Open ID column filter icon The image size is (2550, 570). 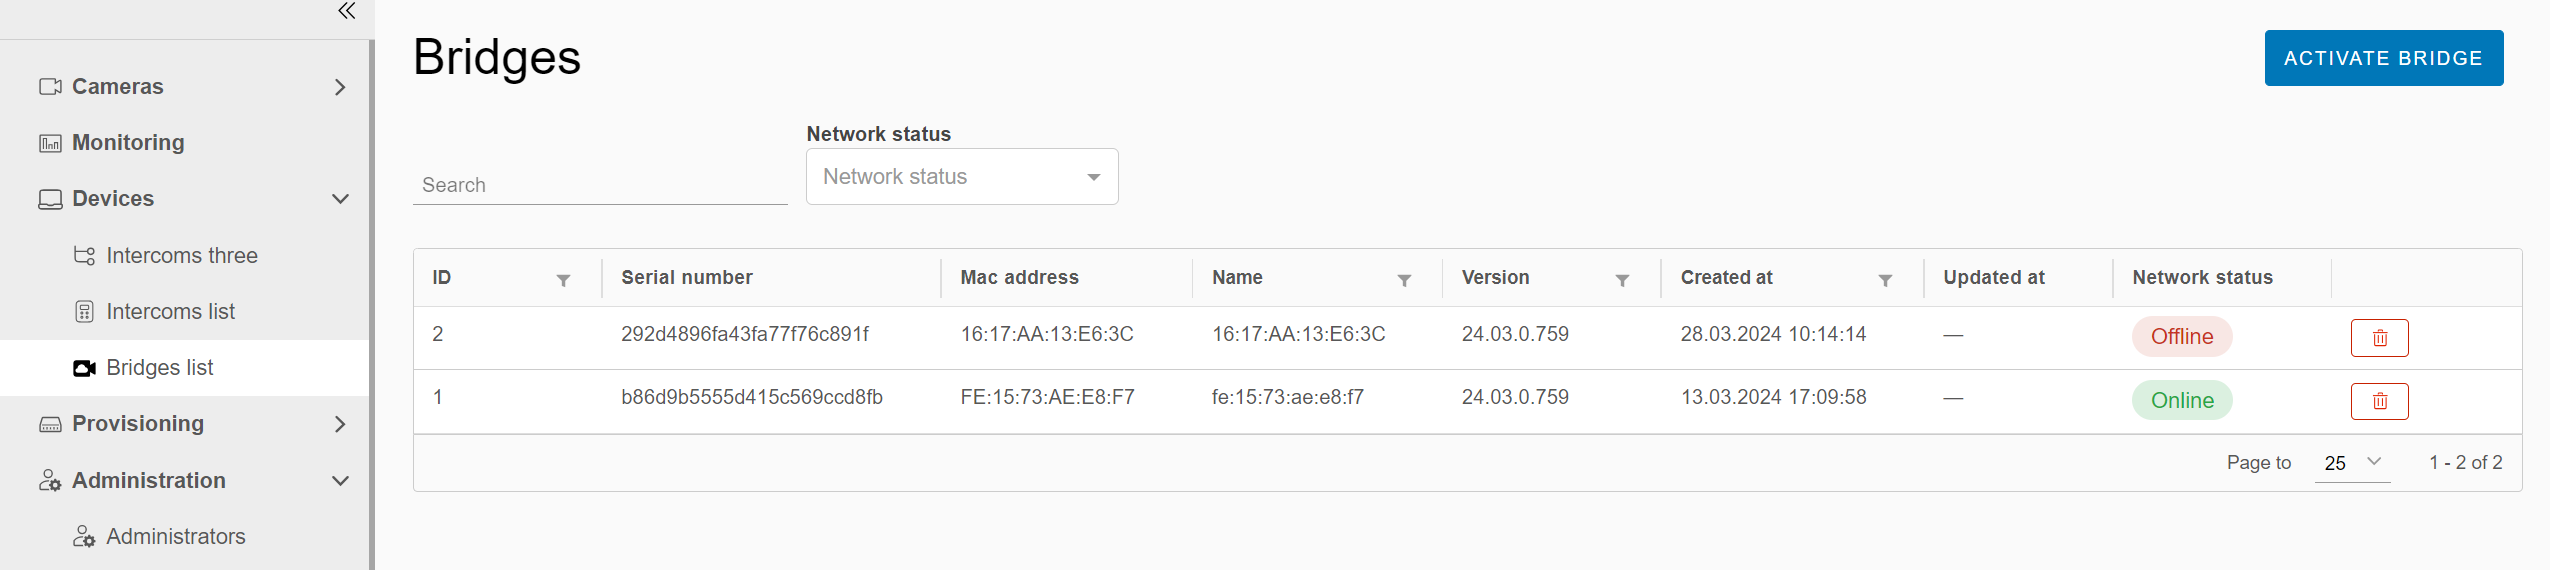click(x=563, y=280)
